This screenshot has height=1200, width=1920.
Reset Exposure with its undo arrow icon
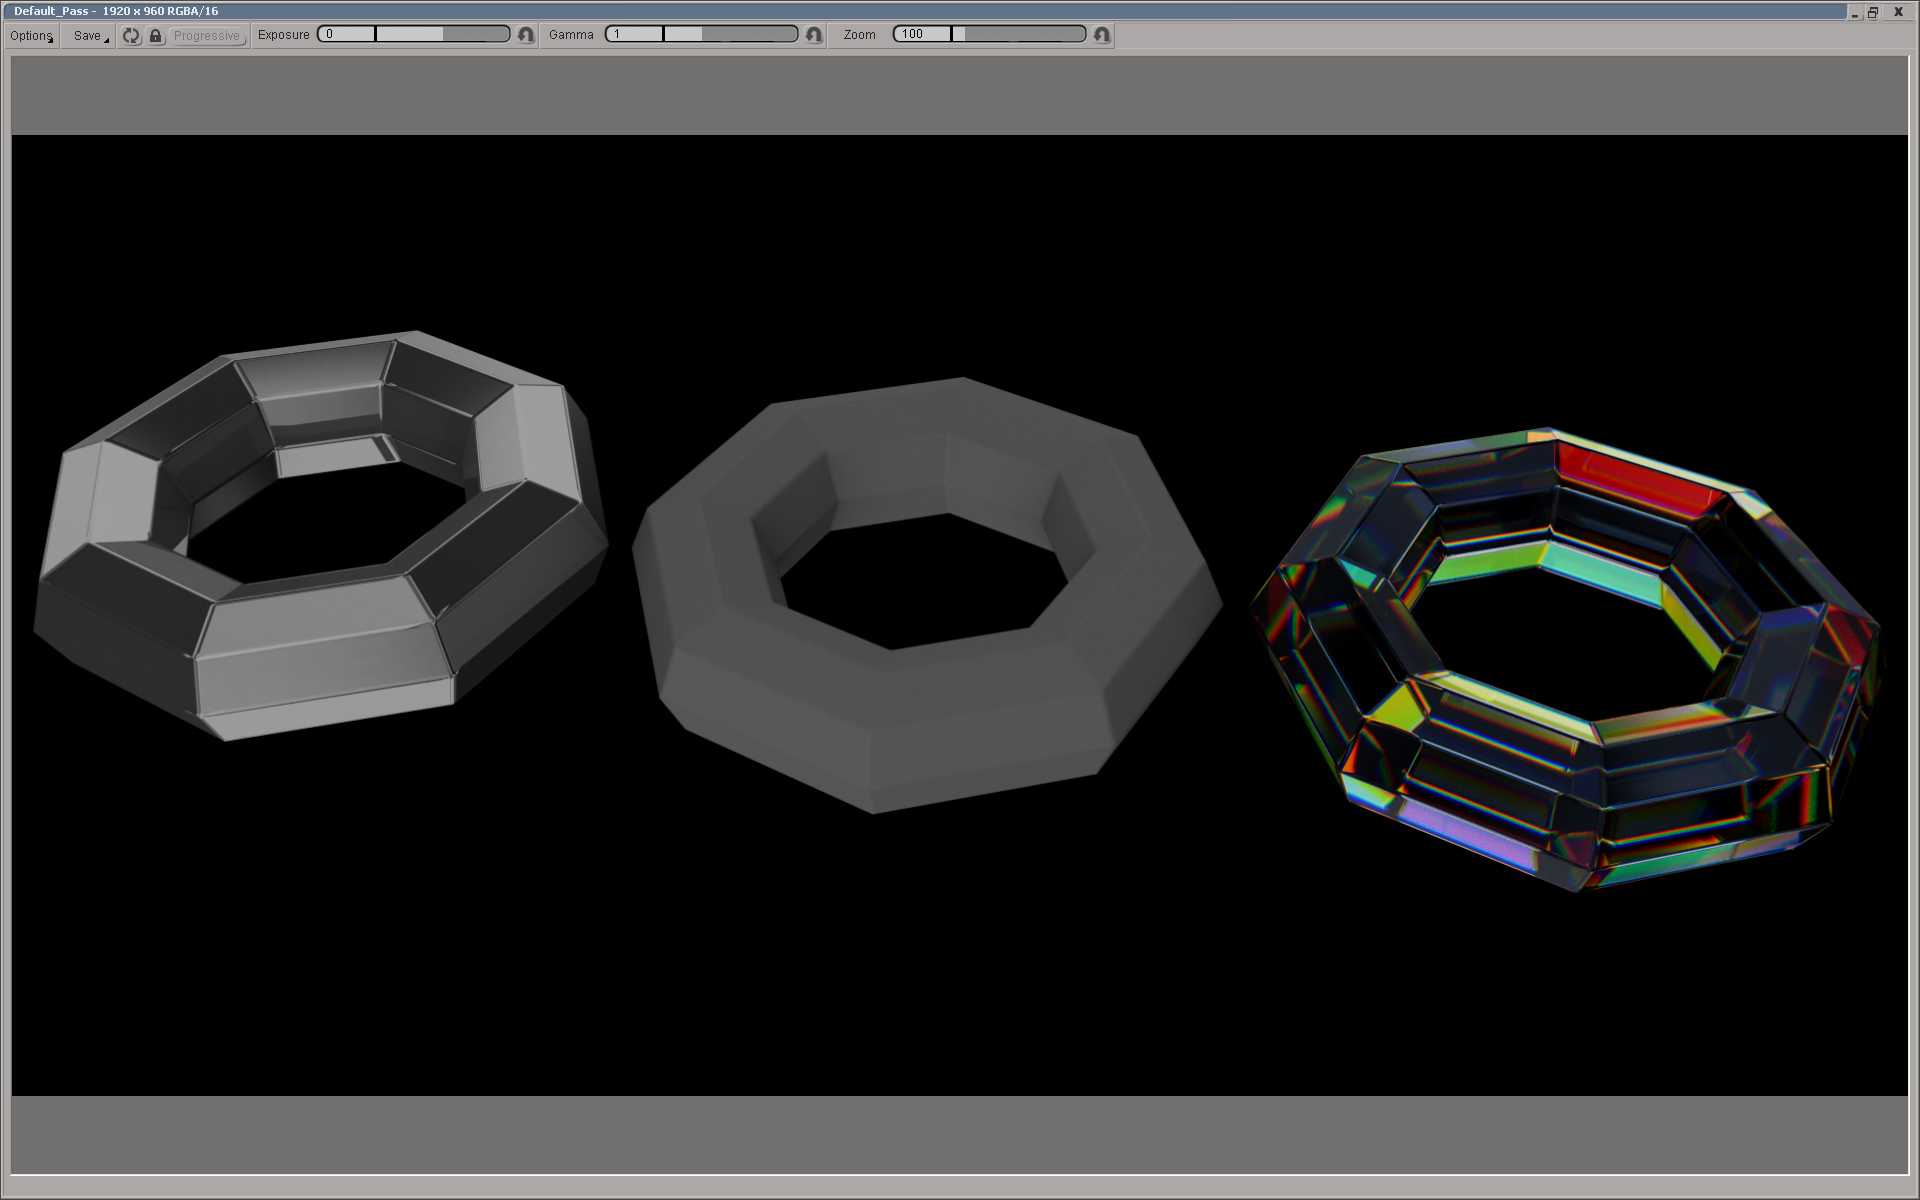click(526, 35)
